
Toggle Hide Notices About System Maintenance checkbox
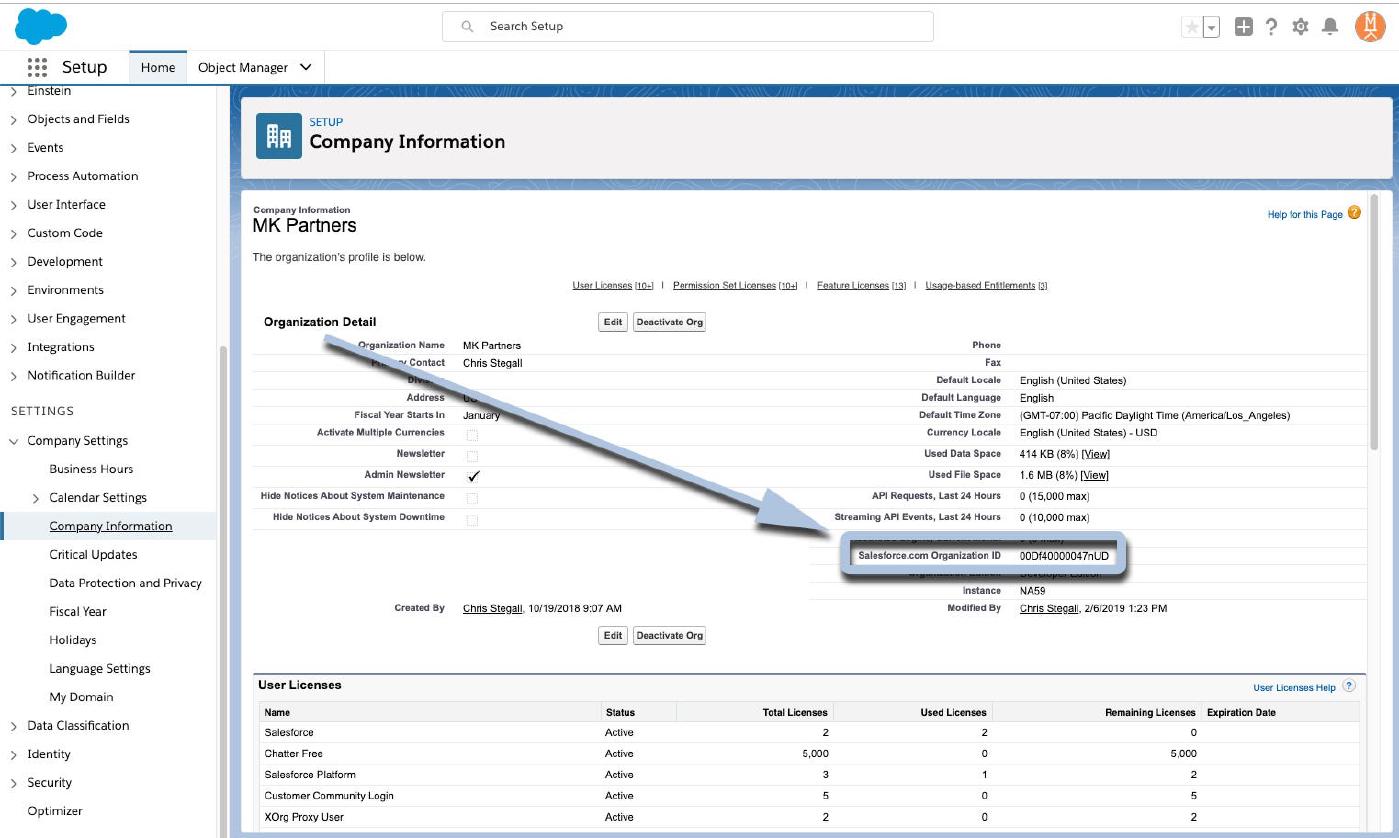point(472,497)
